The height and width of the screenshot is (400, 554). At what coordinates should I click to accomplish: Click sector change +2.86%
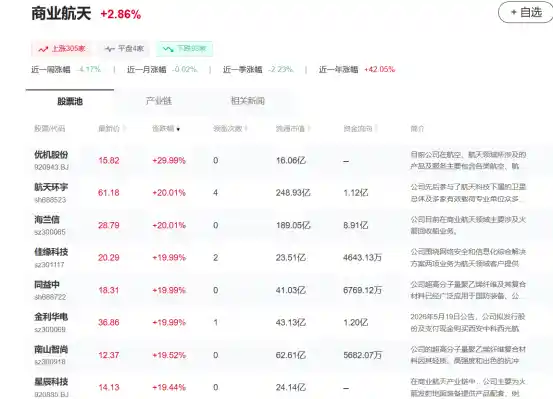(120, 14)
